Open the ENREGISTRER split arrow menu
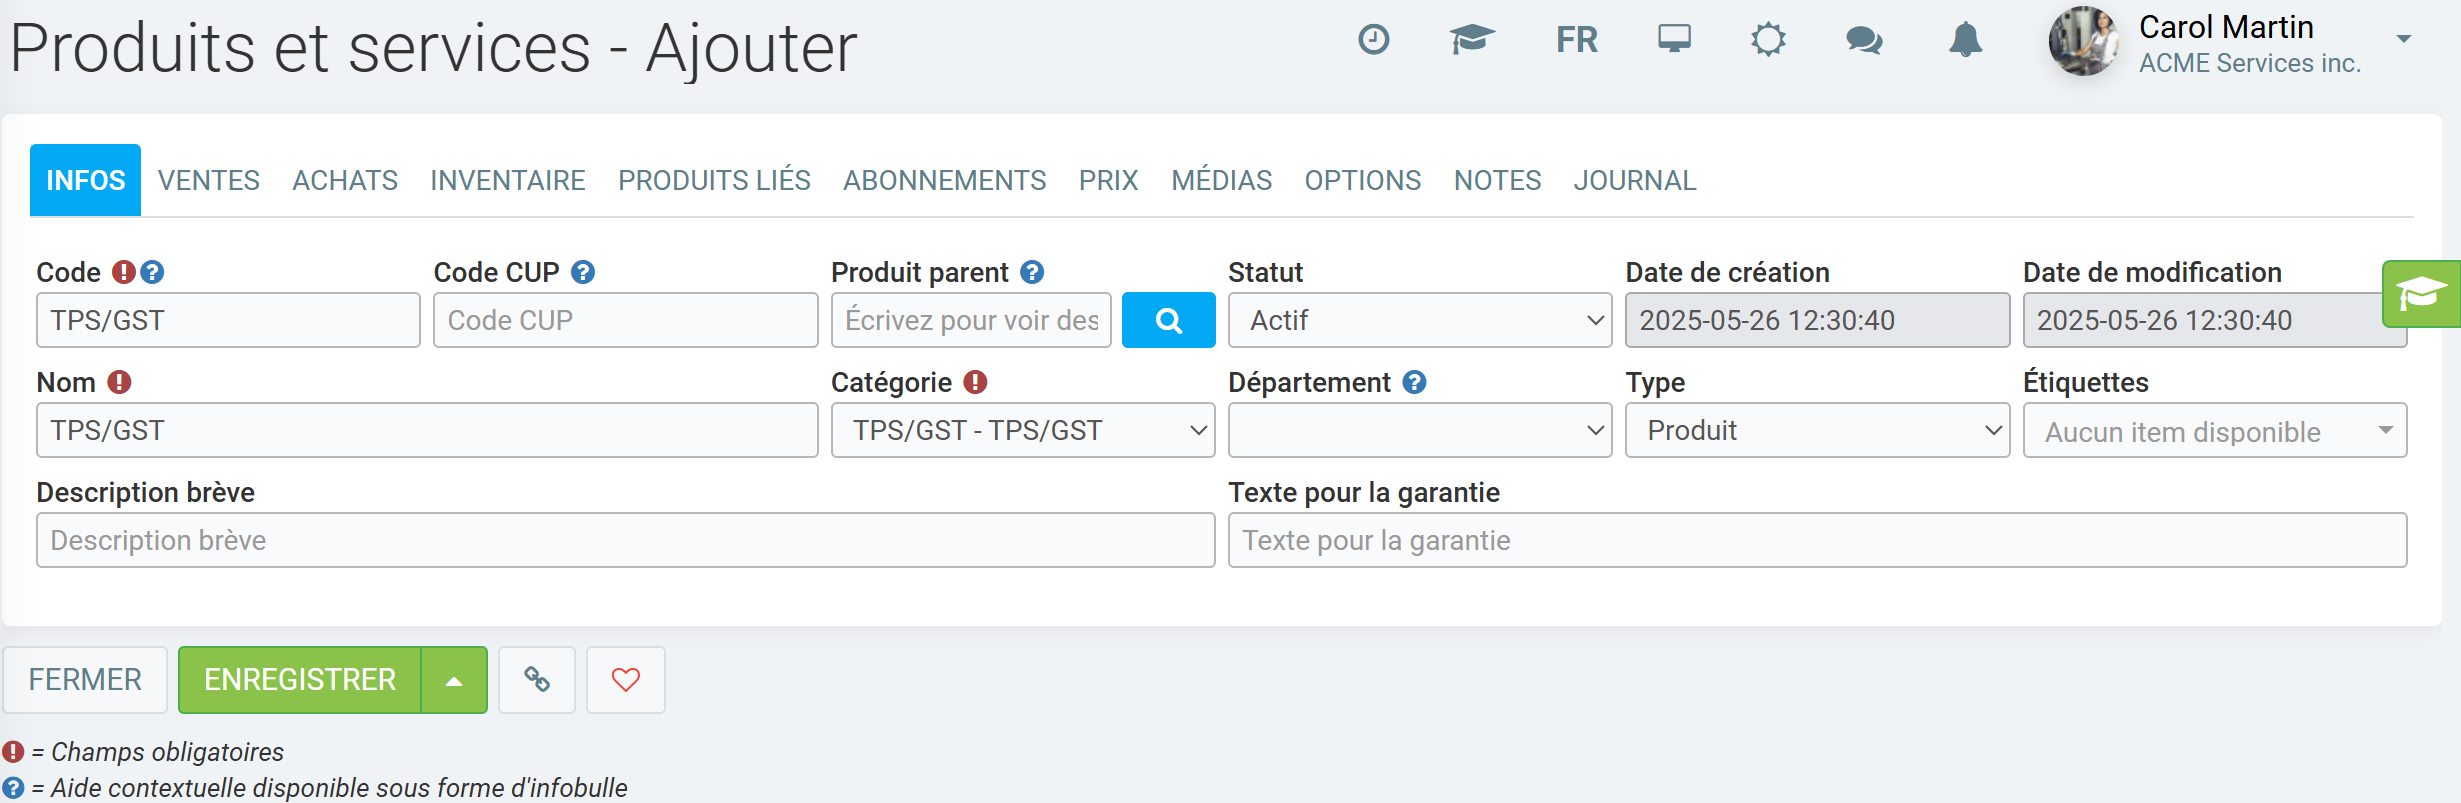This screenshot has height=803, width=2461. (454, 680)
